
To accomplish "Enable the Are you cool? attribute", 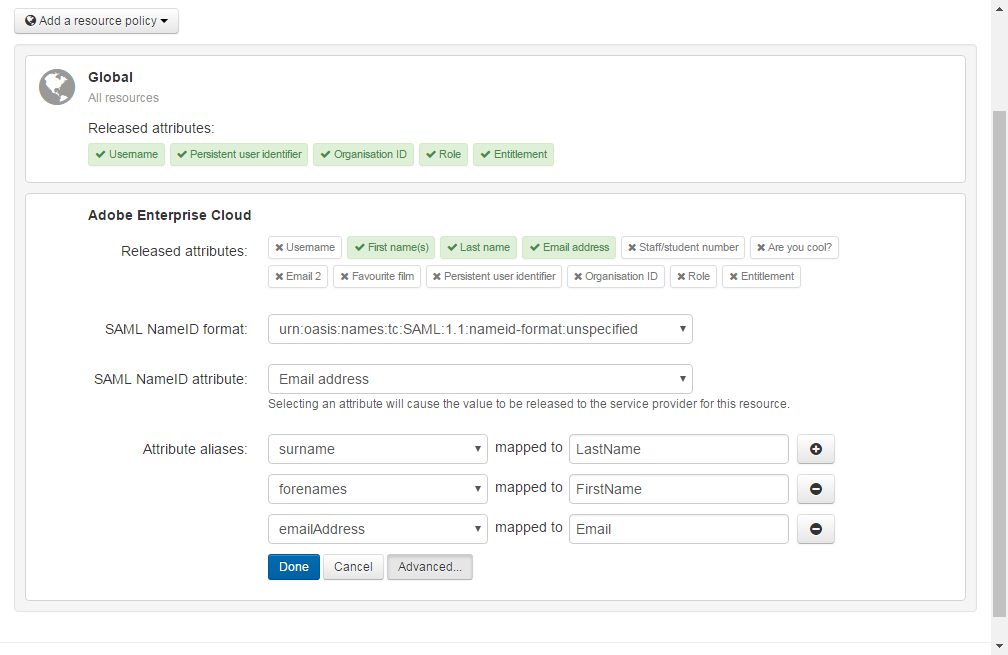I will 794,248.
